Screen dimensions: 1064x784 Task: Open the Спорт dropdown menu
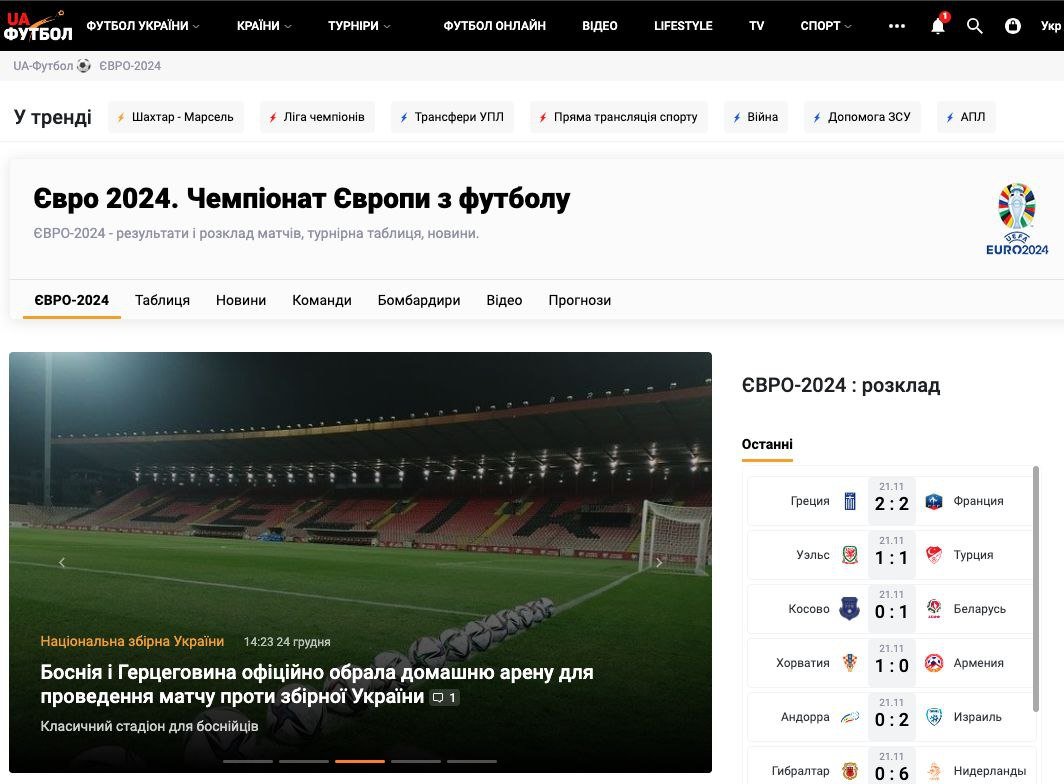tap(826, 26)
